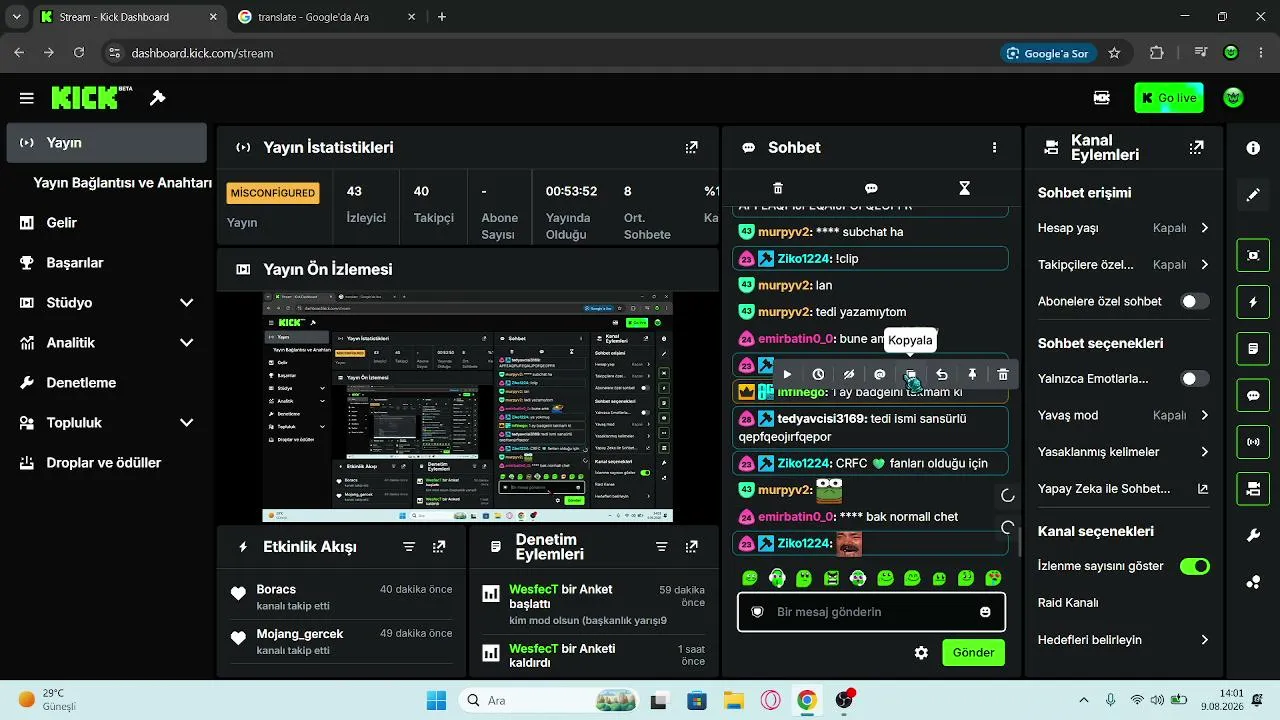Click the speech bubble icon under Sohbet header
This screenshot has width=1280, height=720.
tap(871, 188)
